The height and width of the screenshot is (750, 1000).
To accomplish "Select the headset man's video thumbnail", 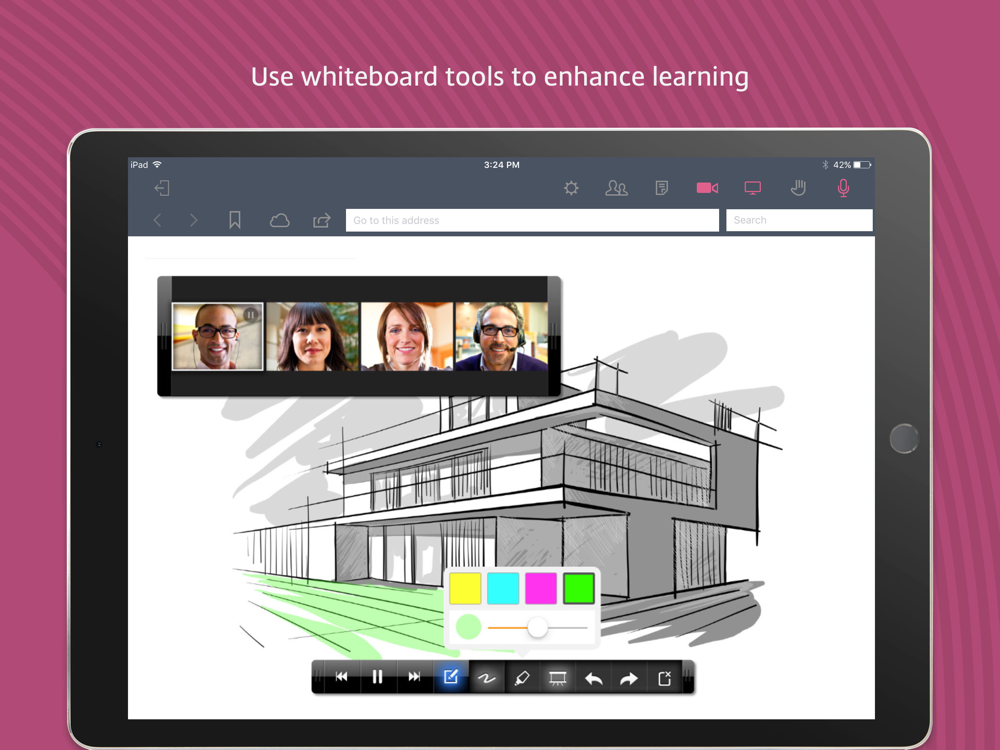I will [x=501, y=336].
